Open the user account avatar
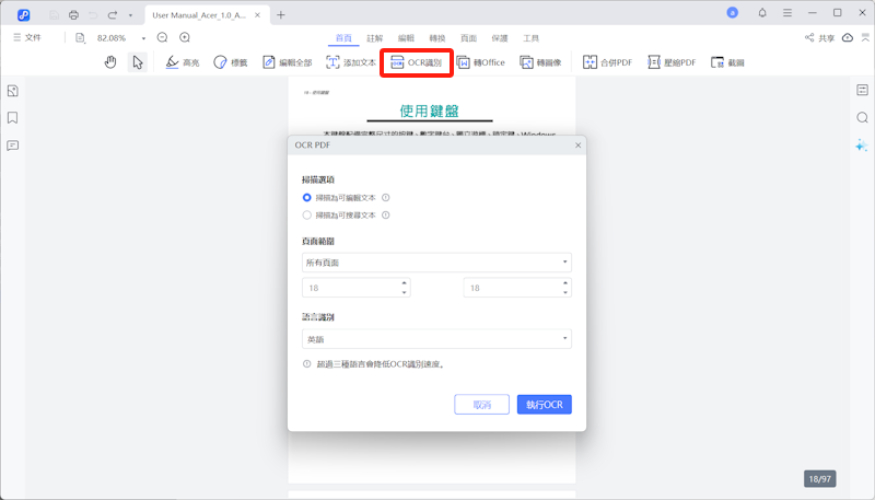 732,13
